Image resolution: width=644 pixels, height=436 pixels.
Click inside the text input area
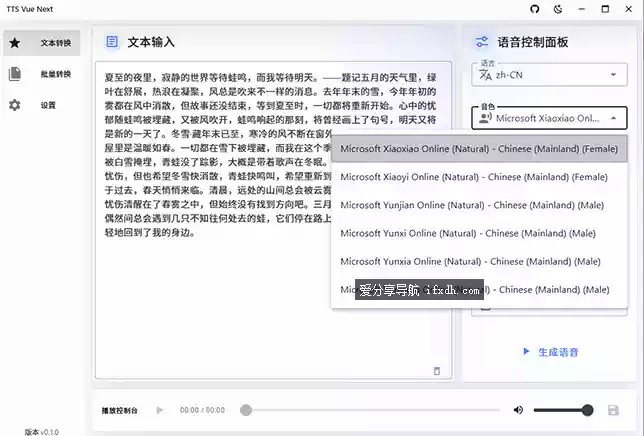click(x=273, y=220)
